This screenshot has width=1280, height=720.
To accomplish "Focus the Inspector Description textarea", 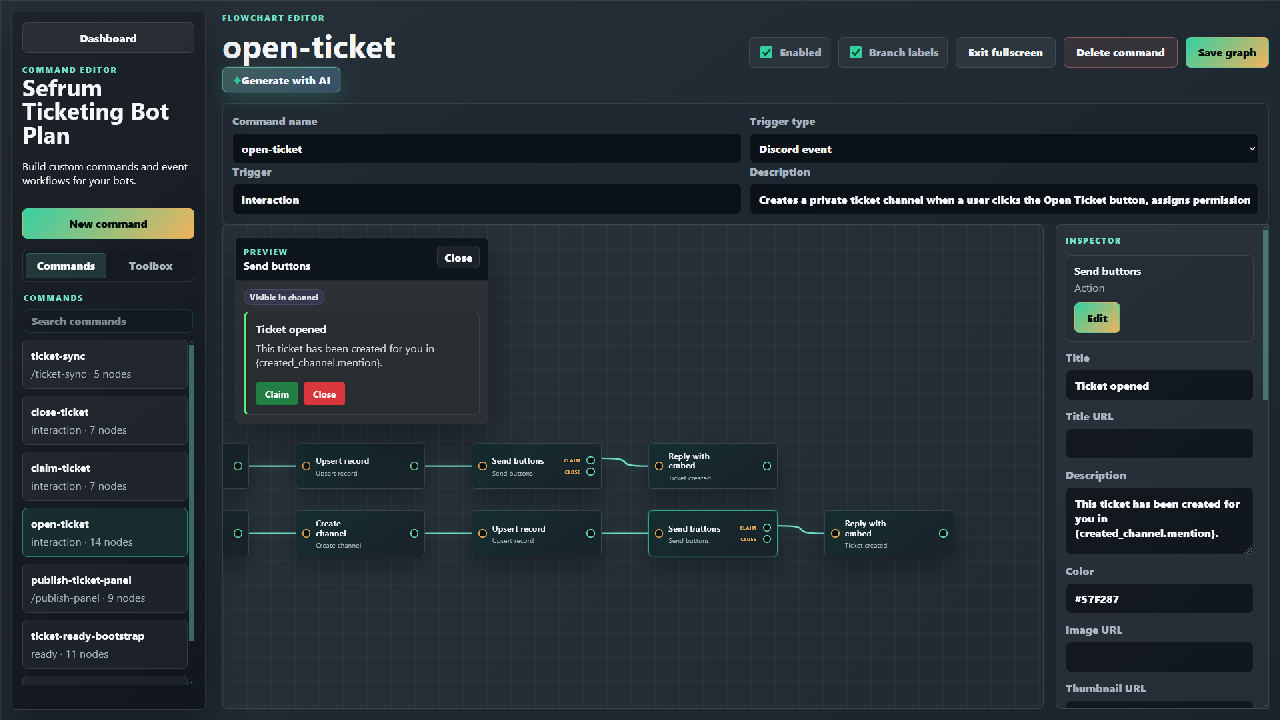I will pos(1159,521).
